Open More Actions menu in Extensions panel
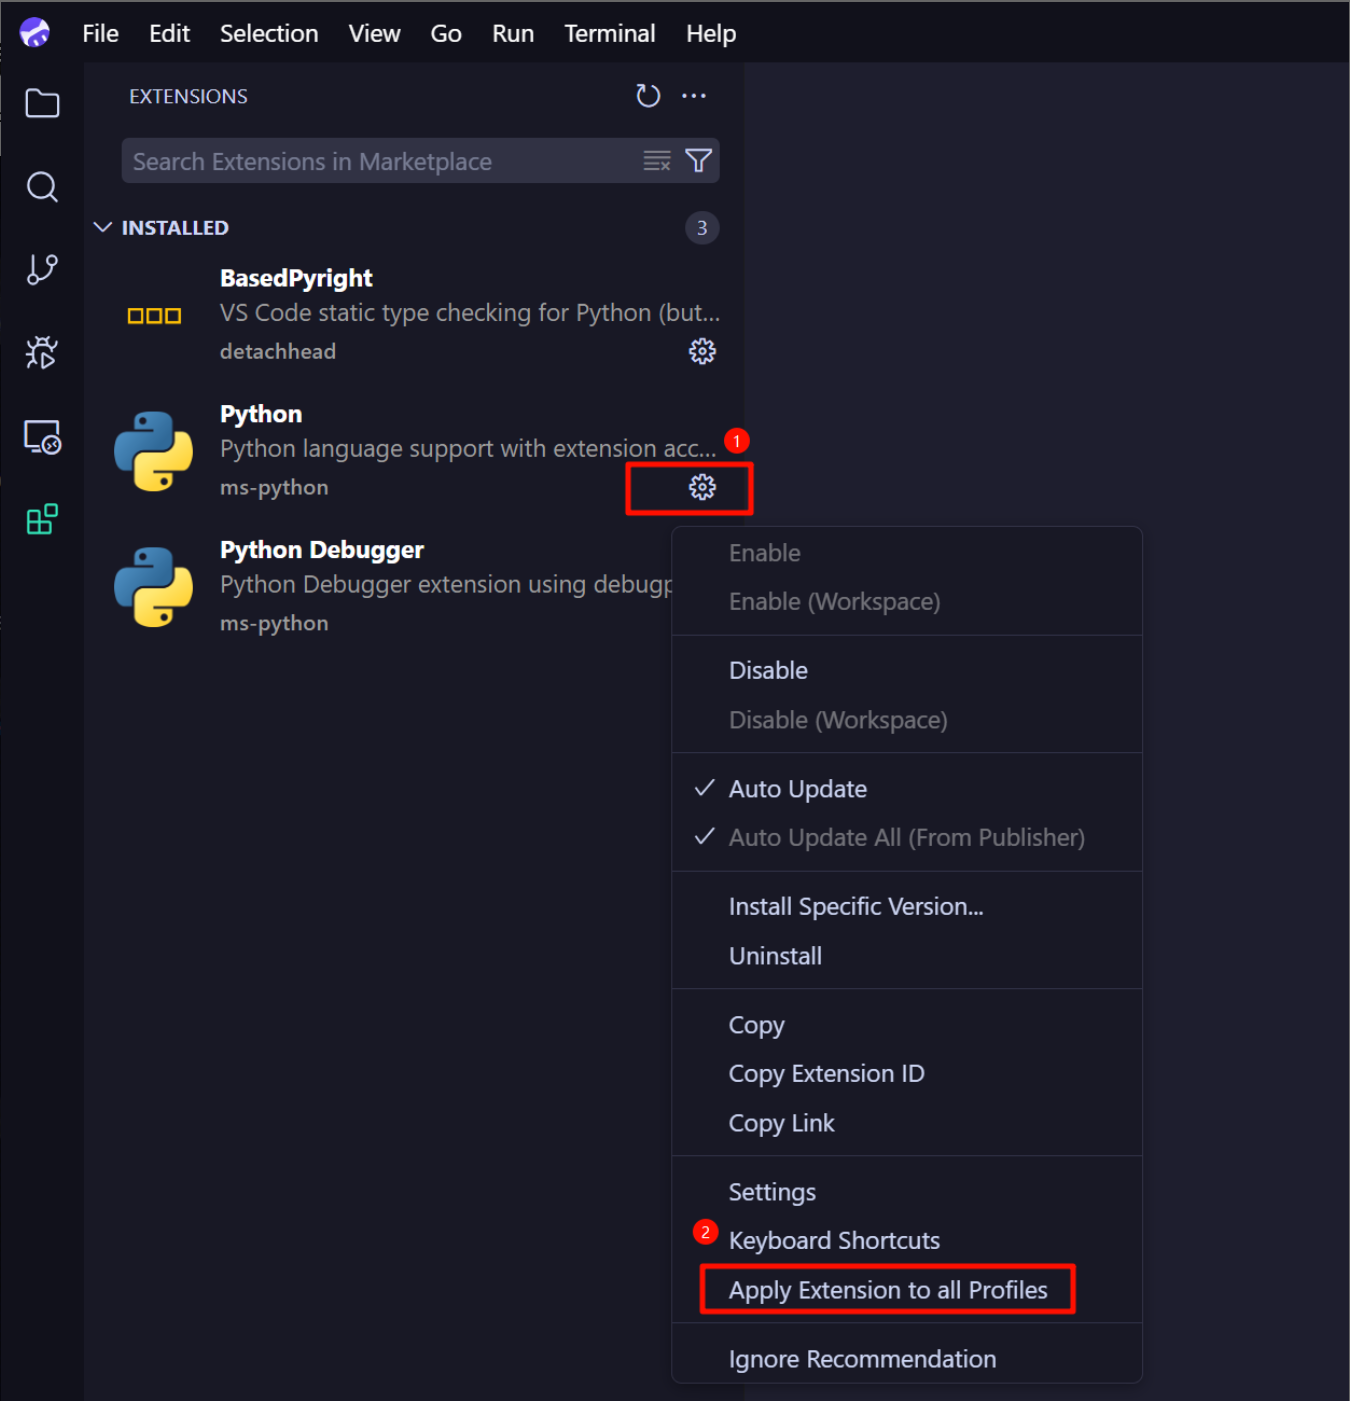Viewport: 1350px width, 1401px height. tap(694, 95)
